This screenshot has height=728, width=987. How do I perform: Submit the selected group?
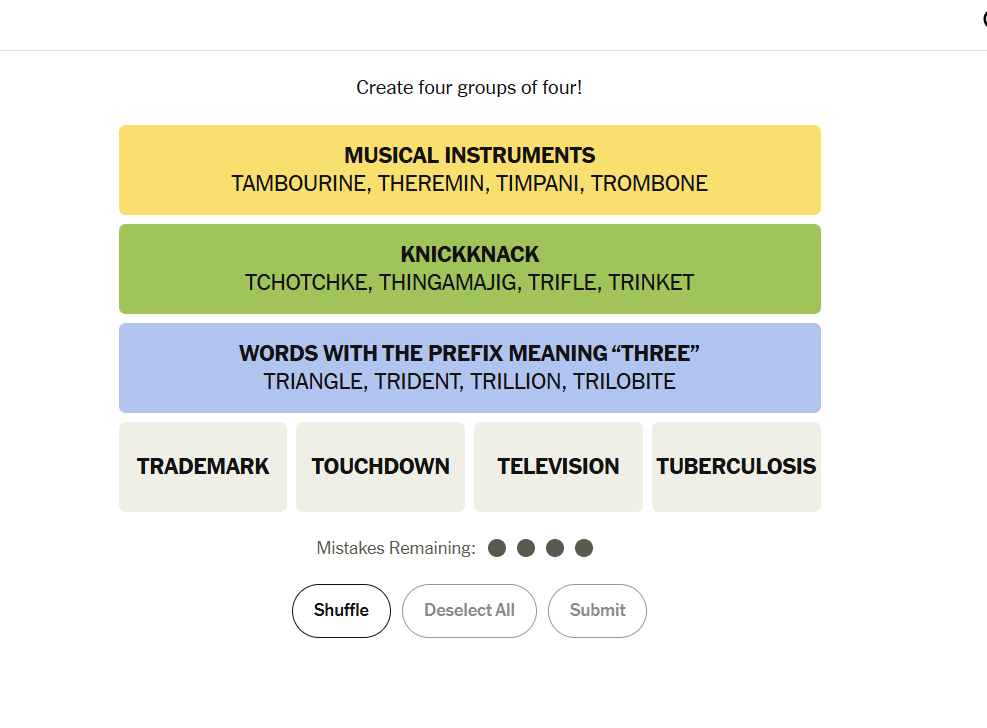pyautogui.click(x=597, y=610)
